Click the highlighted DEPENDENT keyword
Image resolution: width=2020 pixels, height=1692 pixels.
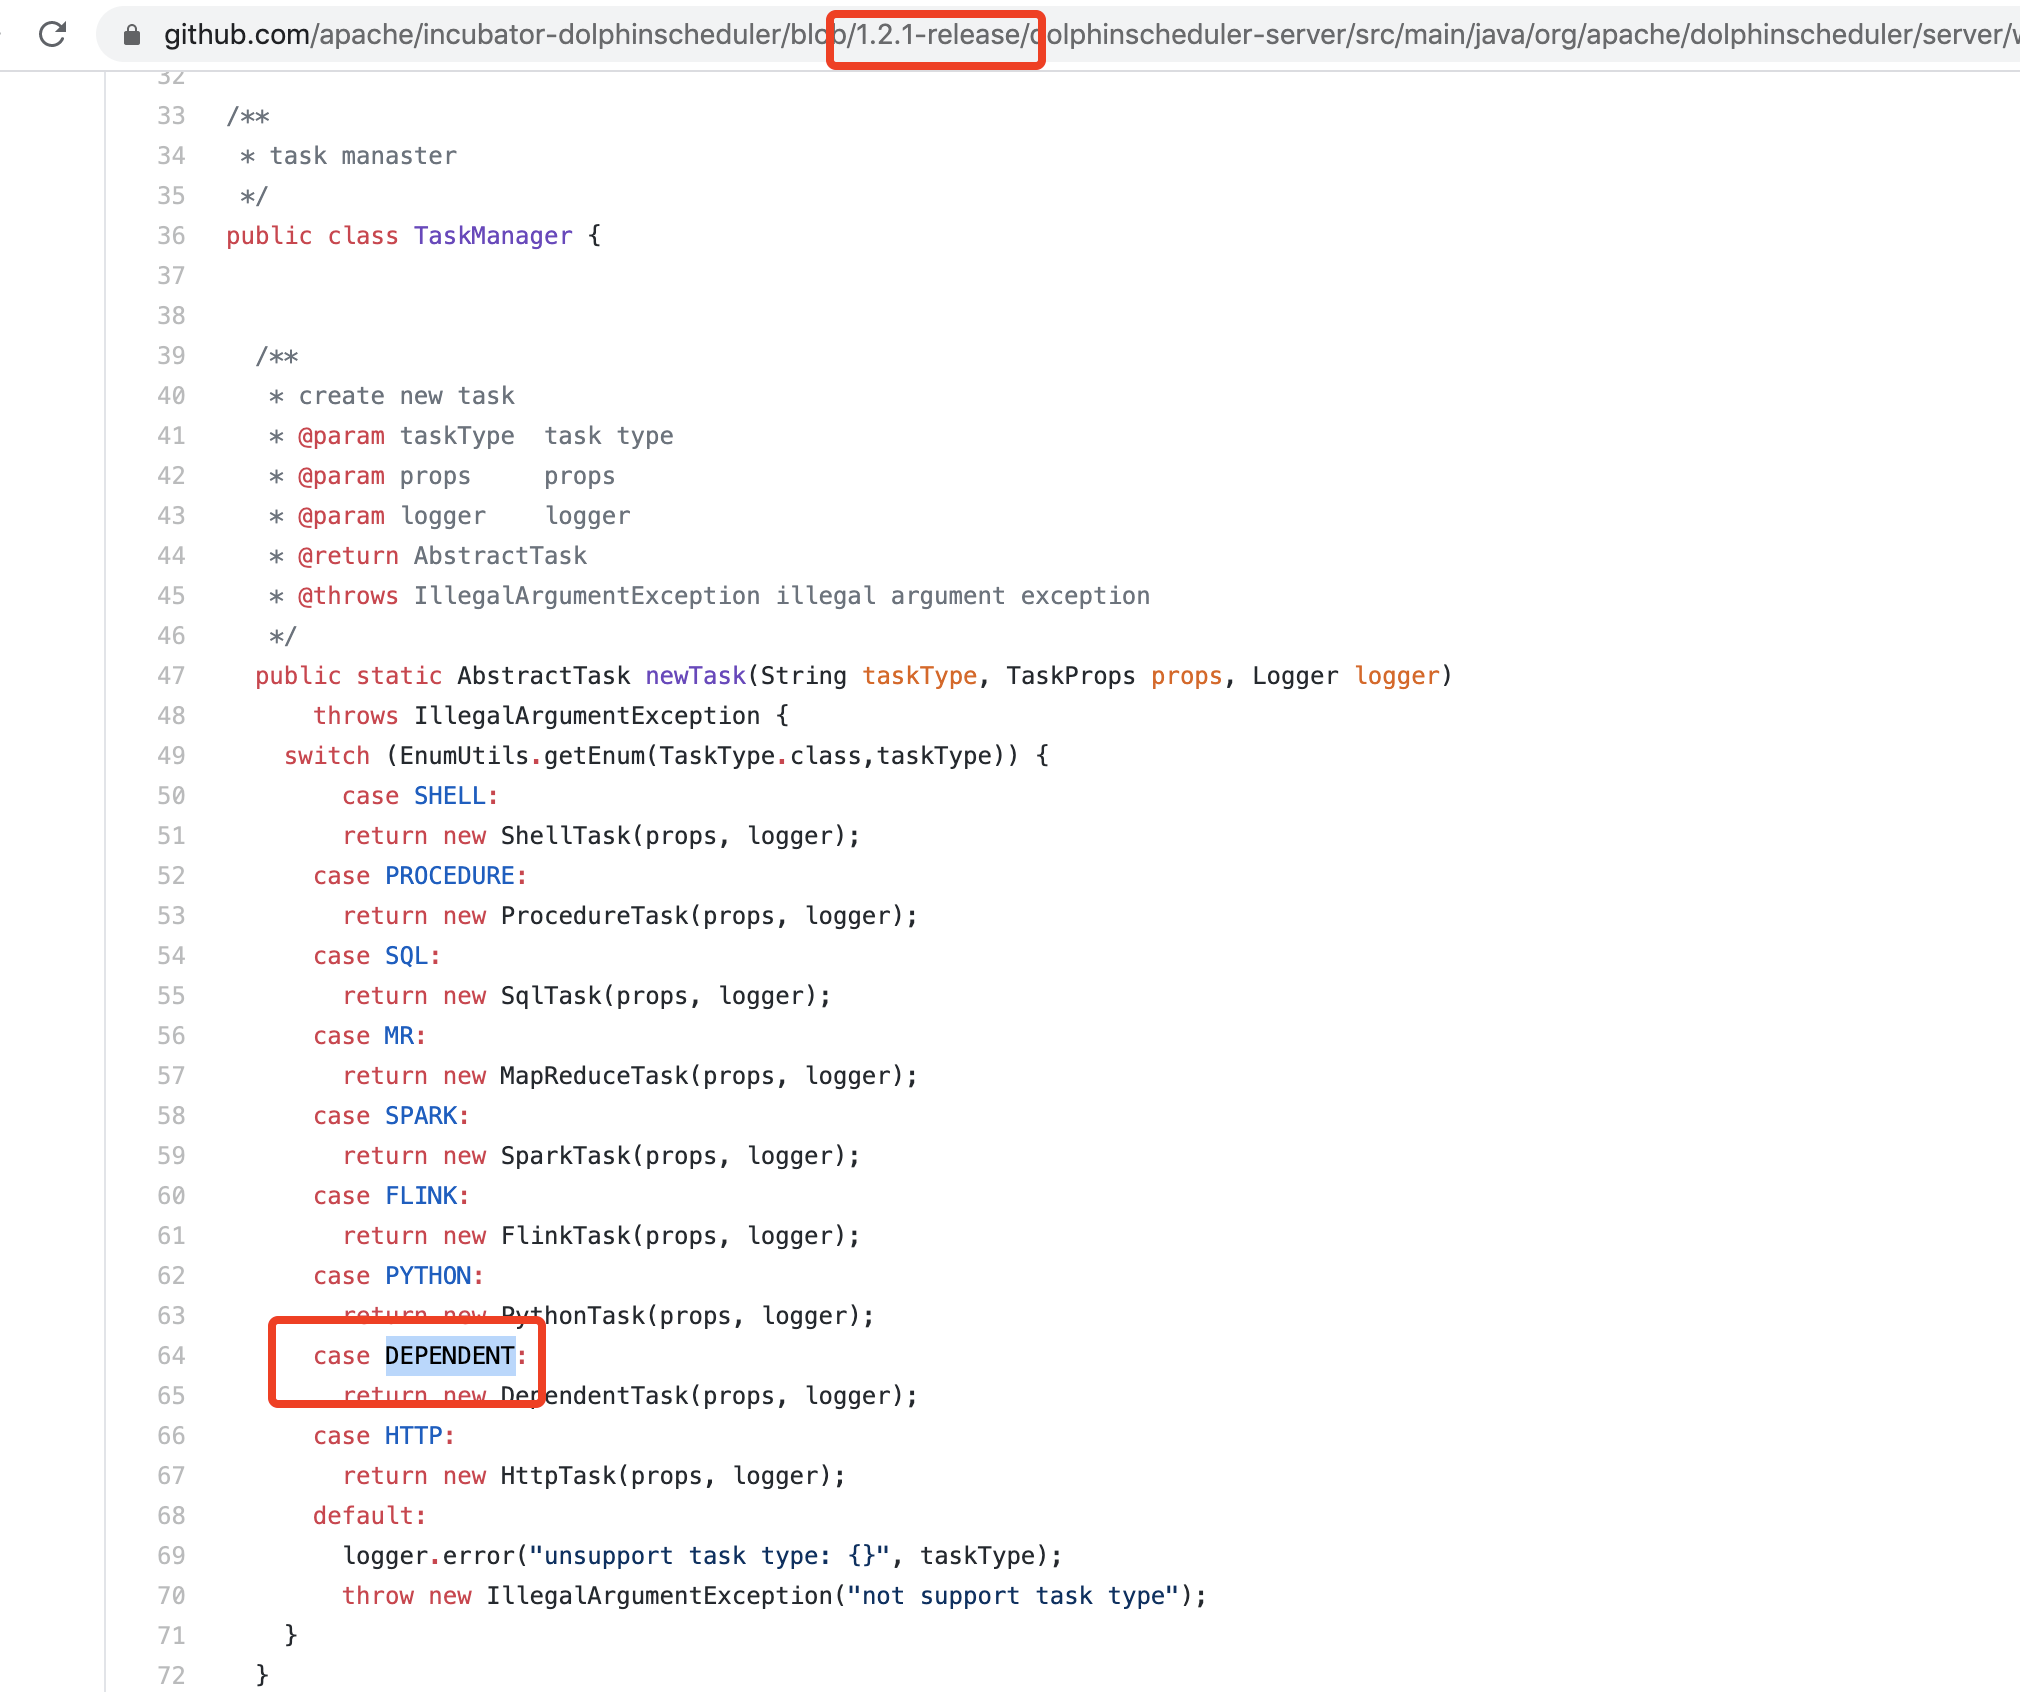pos(449,1356)
